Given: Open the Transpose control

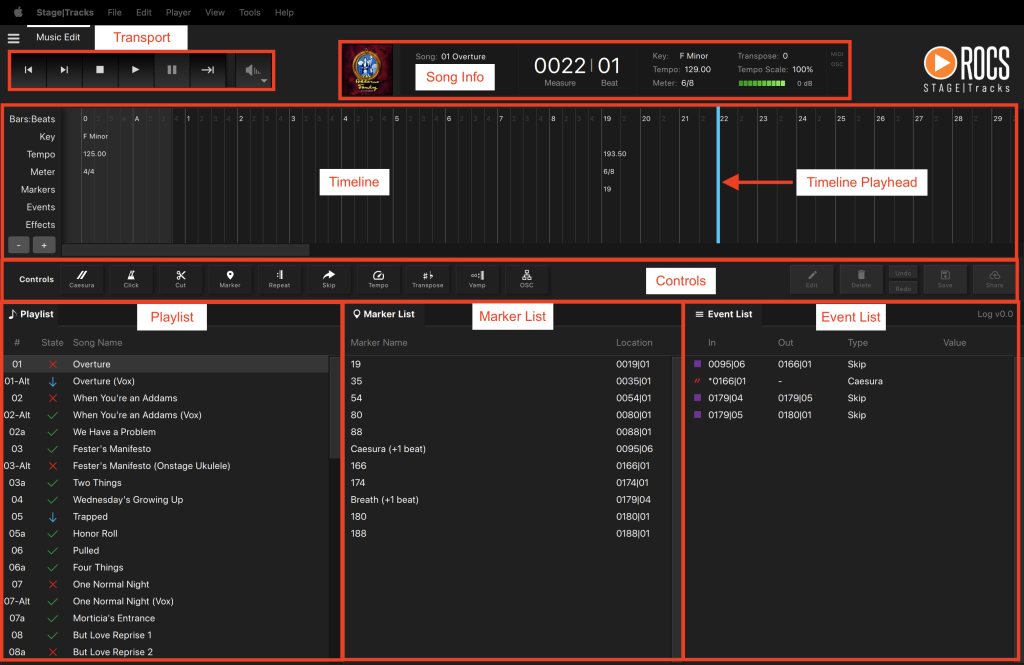Looking at the screenshot, I should [x=427, y=277].
